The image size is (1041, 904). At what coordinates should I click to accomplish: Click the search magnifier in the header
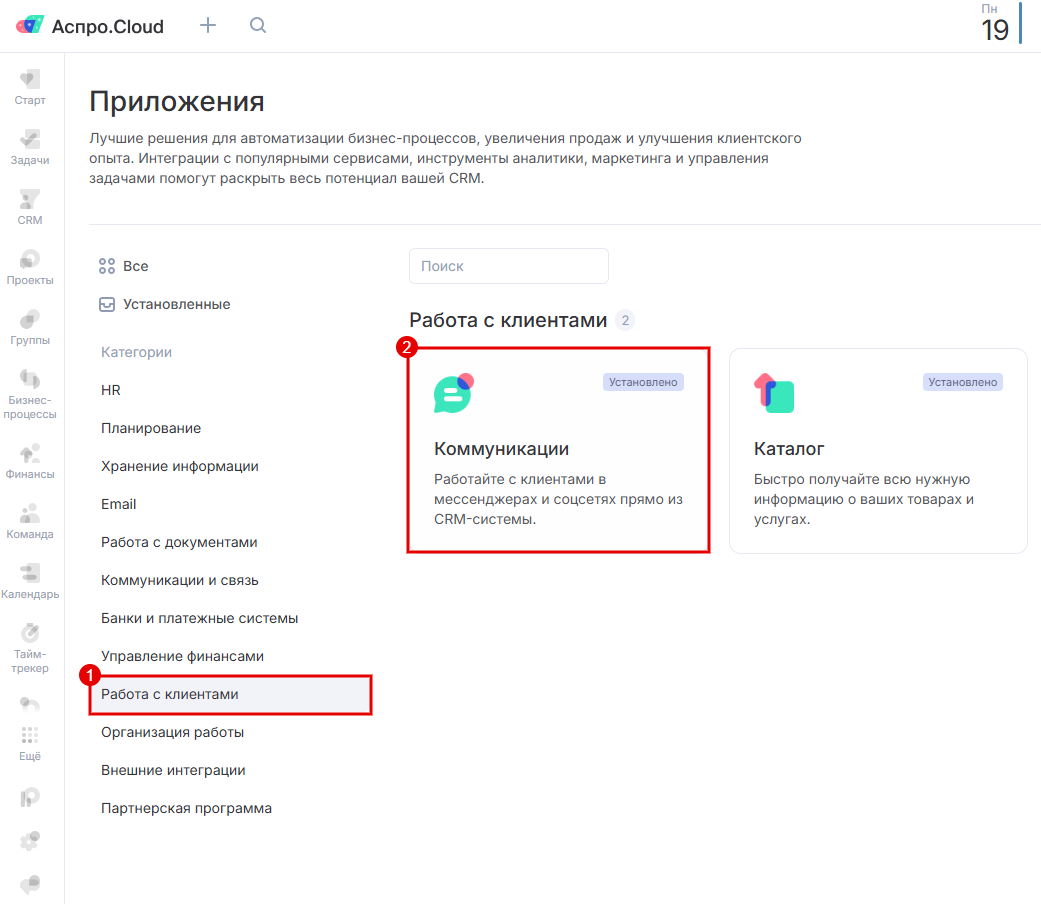258,26
